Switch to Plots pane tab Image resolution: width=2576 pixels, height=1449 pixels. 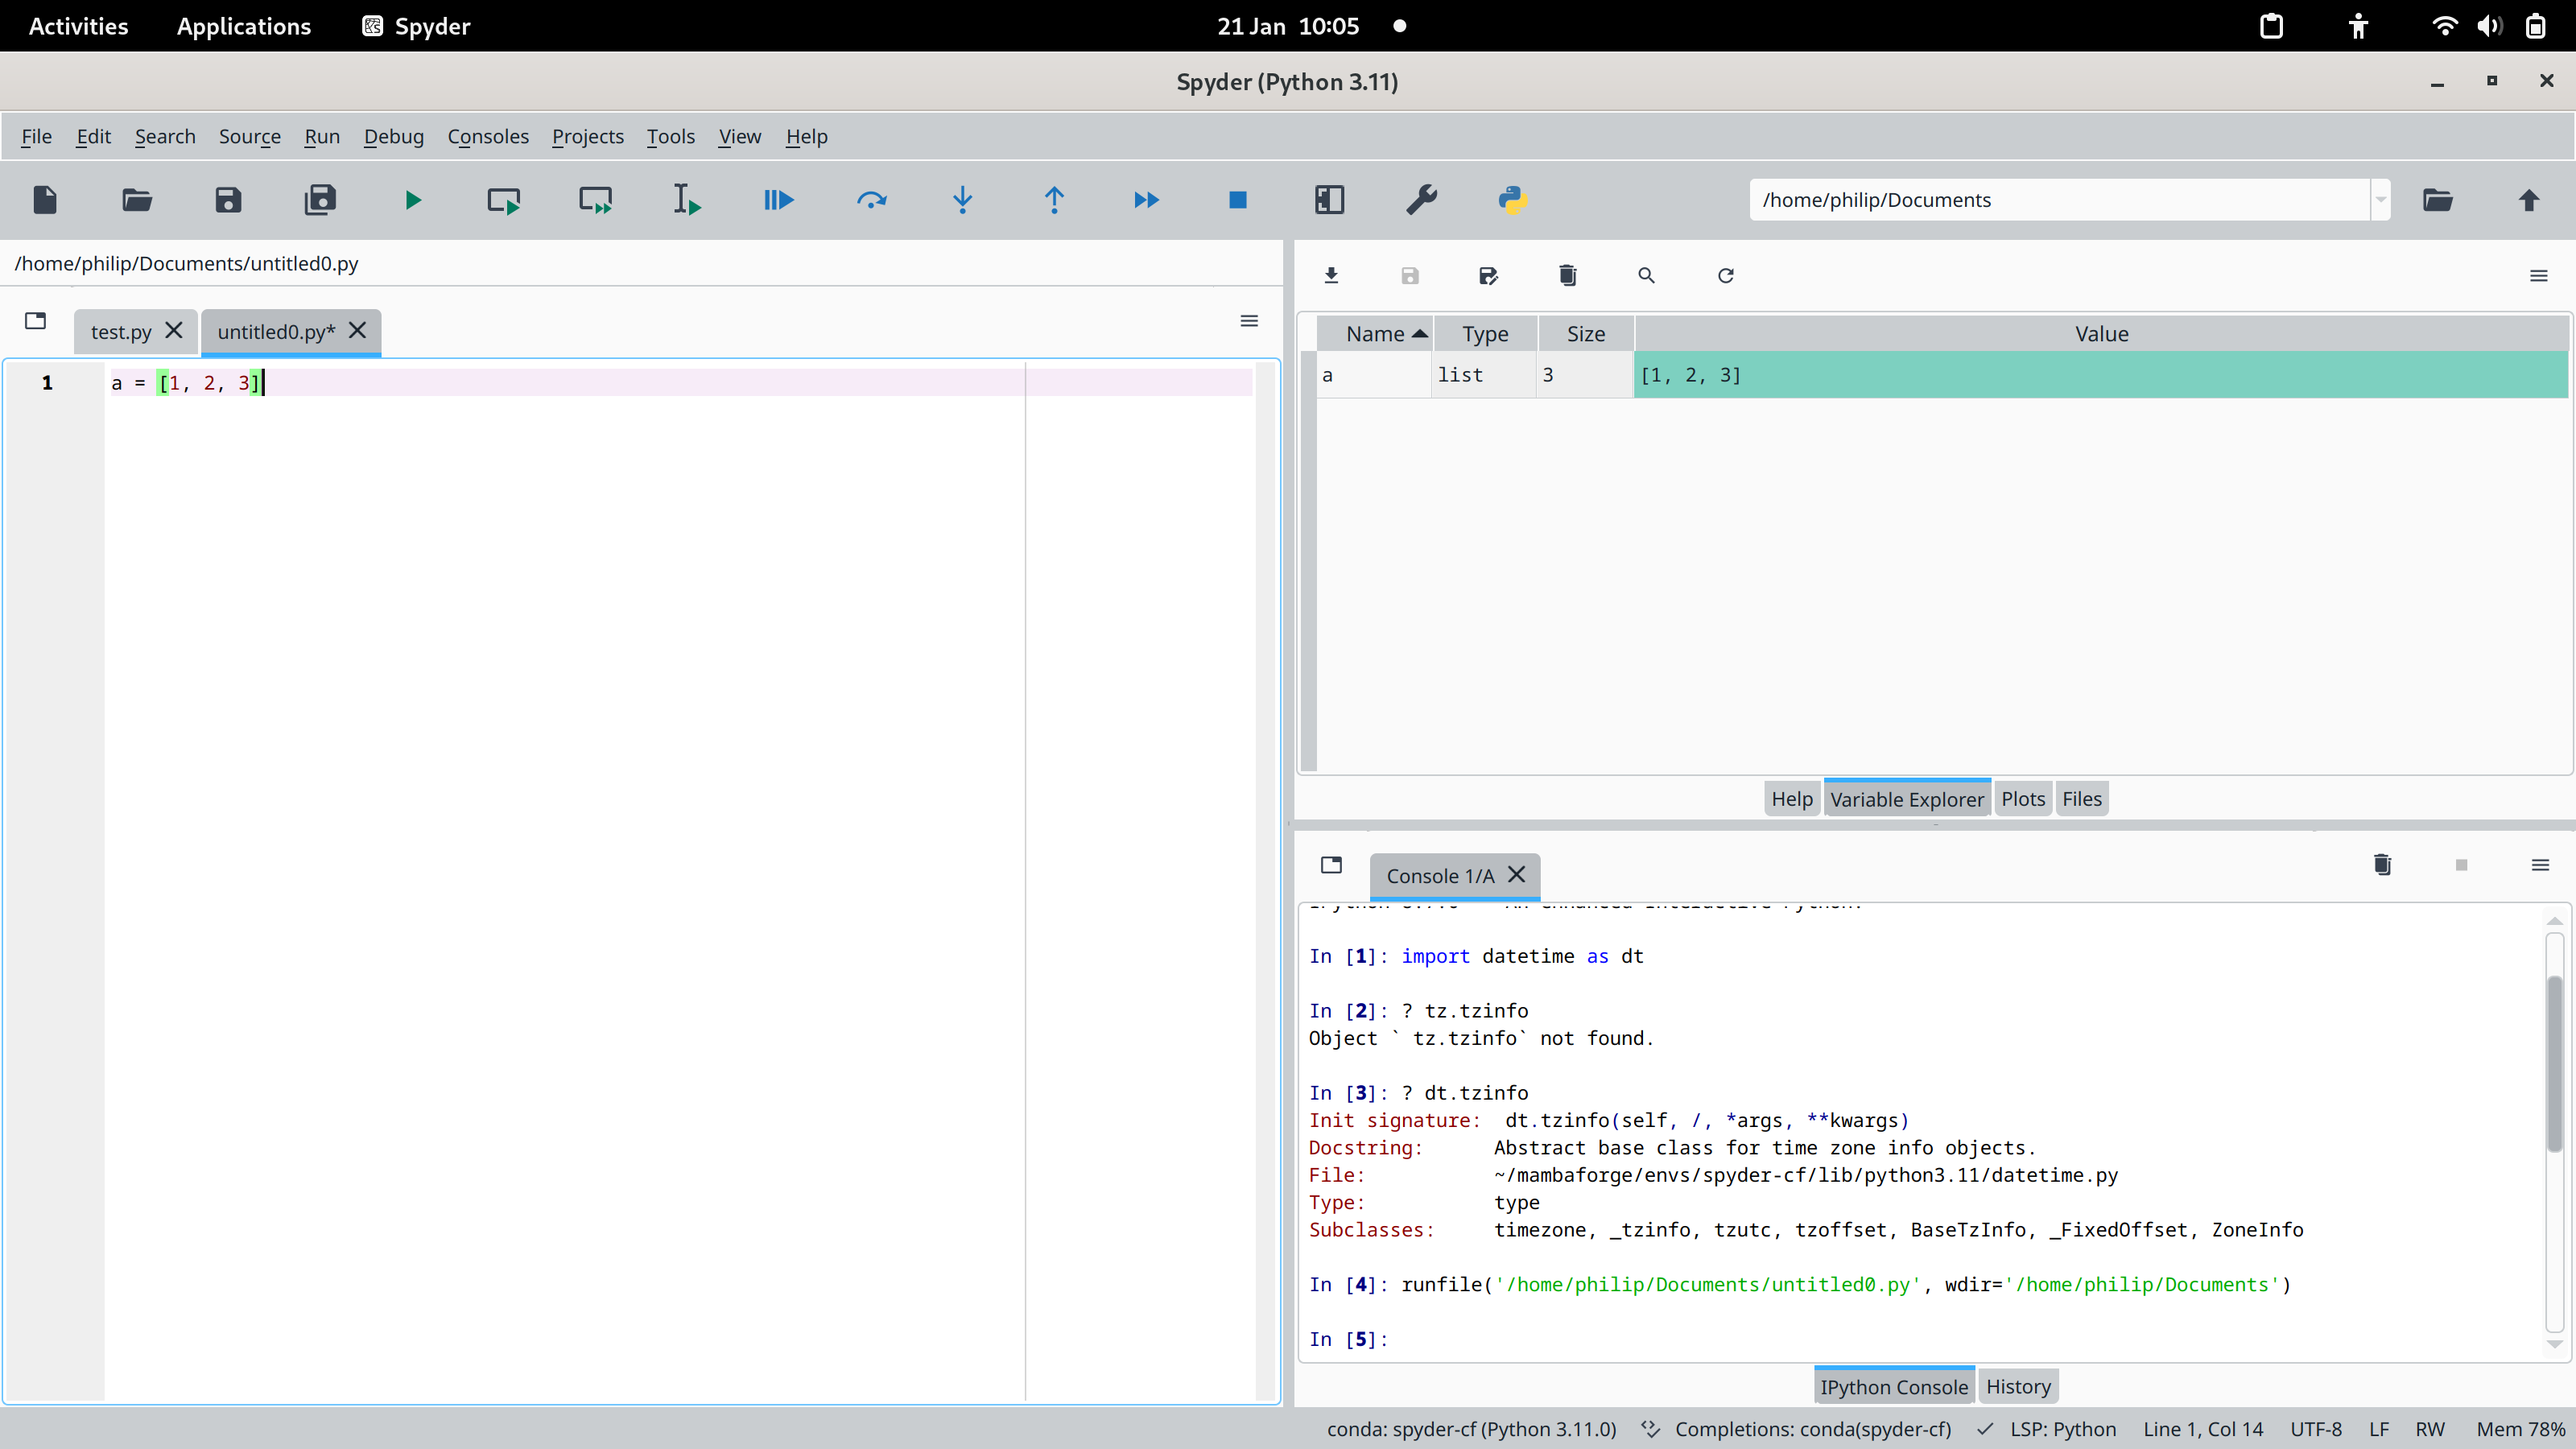[2023, 799]
